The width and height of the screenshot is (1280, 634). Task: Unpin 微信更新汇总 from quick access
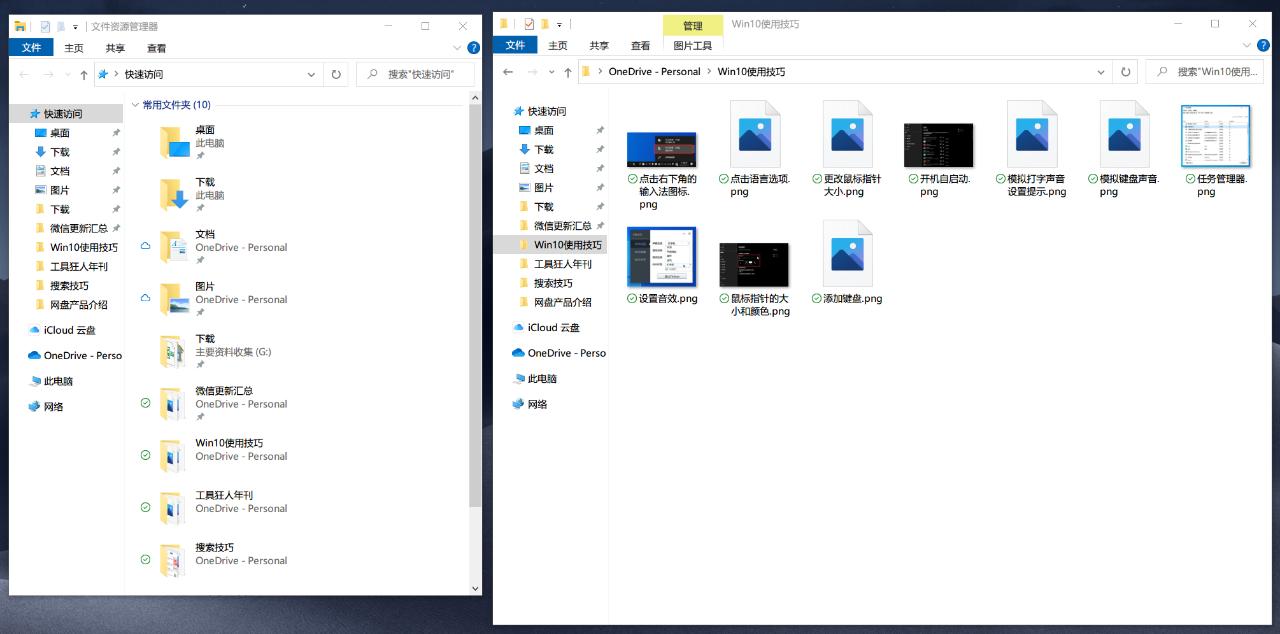pos(116,227)
